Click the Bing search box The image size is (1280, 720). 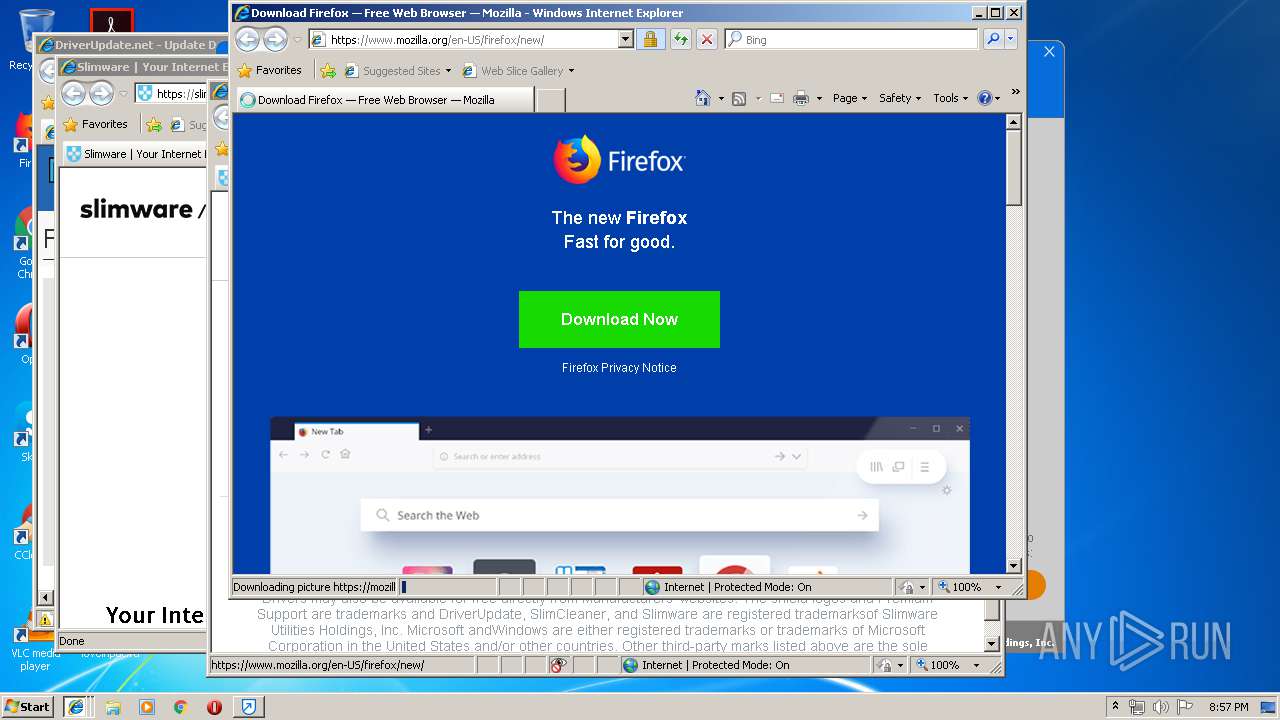click(851, 40)
